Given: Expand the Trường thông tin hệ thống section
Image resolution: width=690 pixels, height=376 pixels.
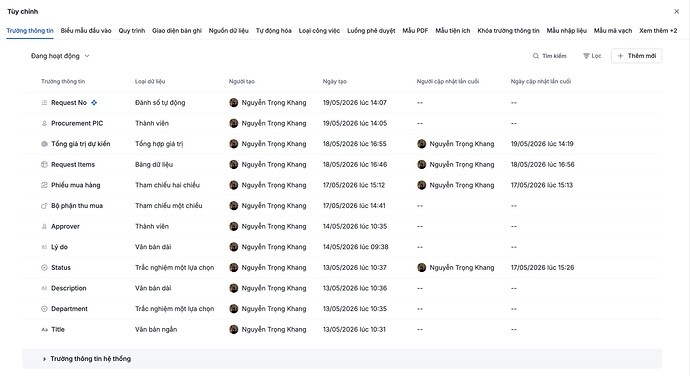Looking at the screenshot, I should (342, 359).
